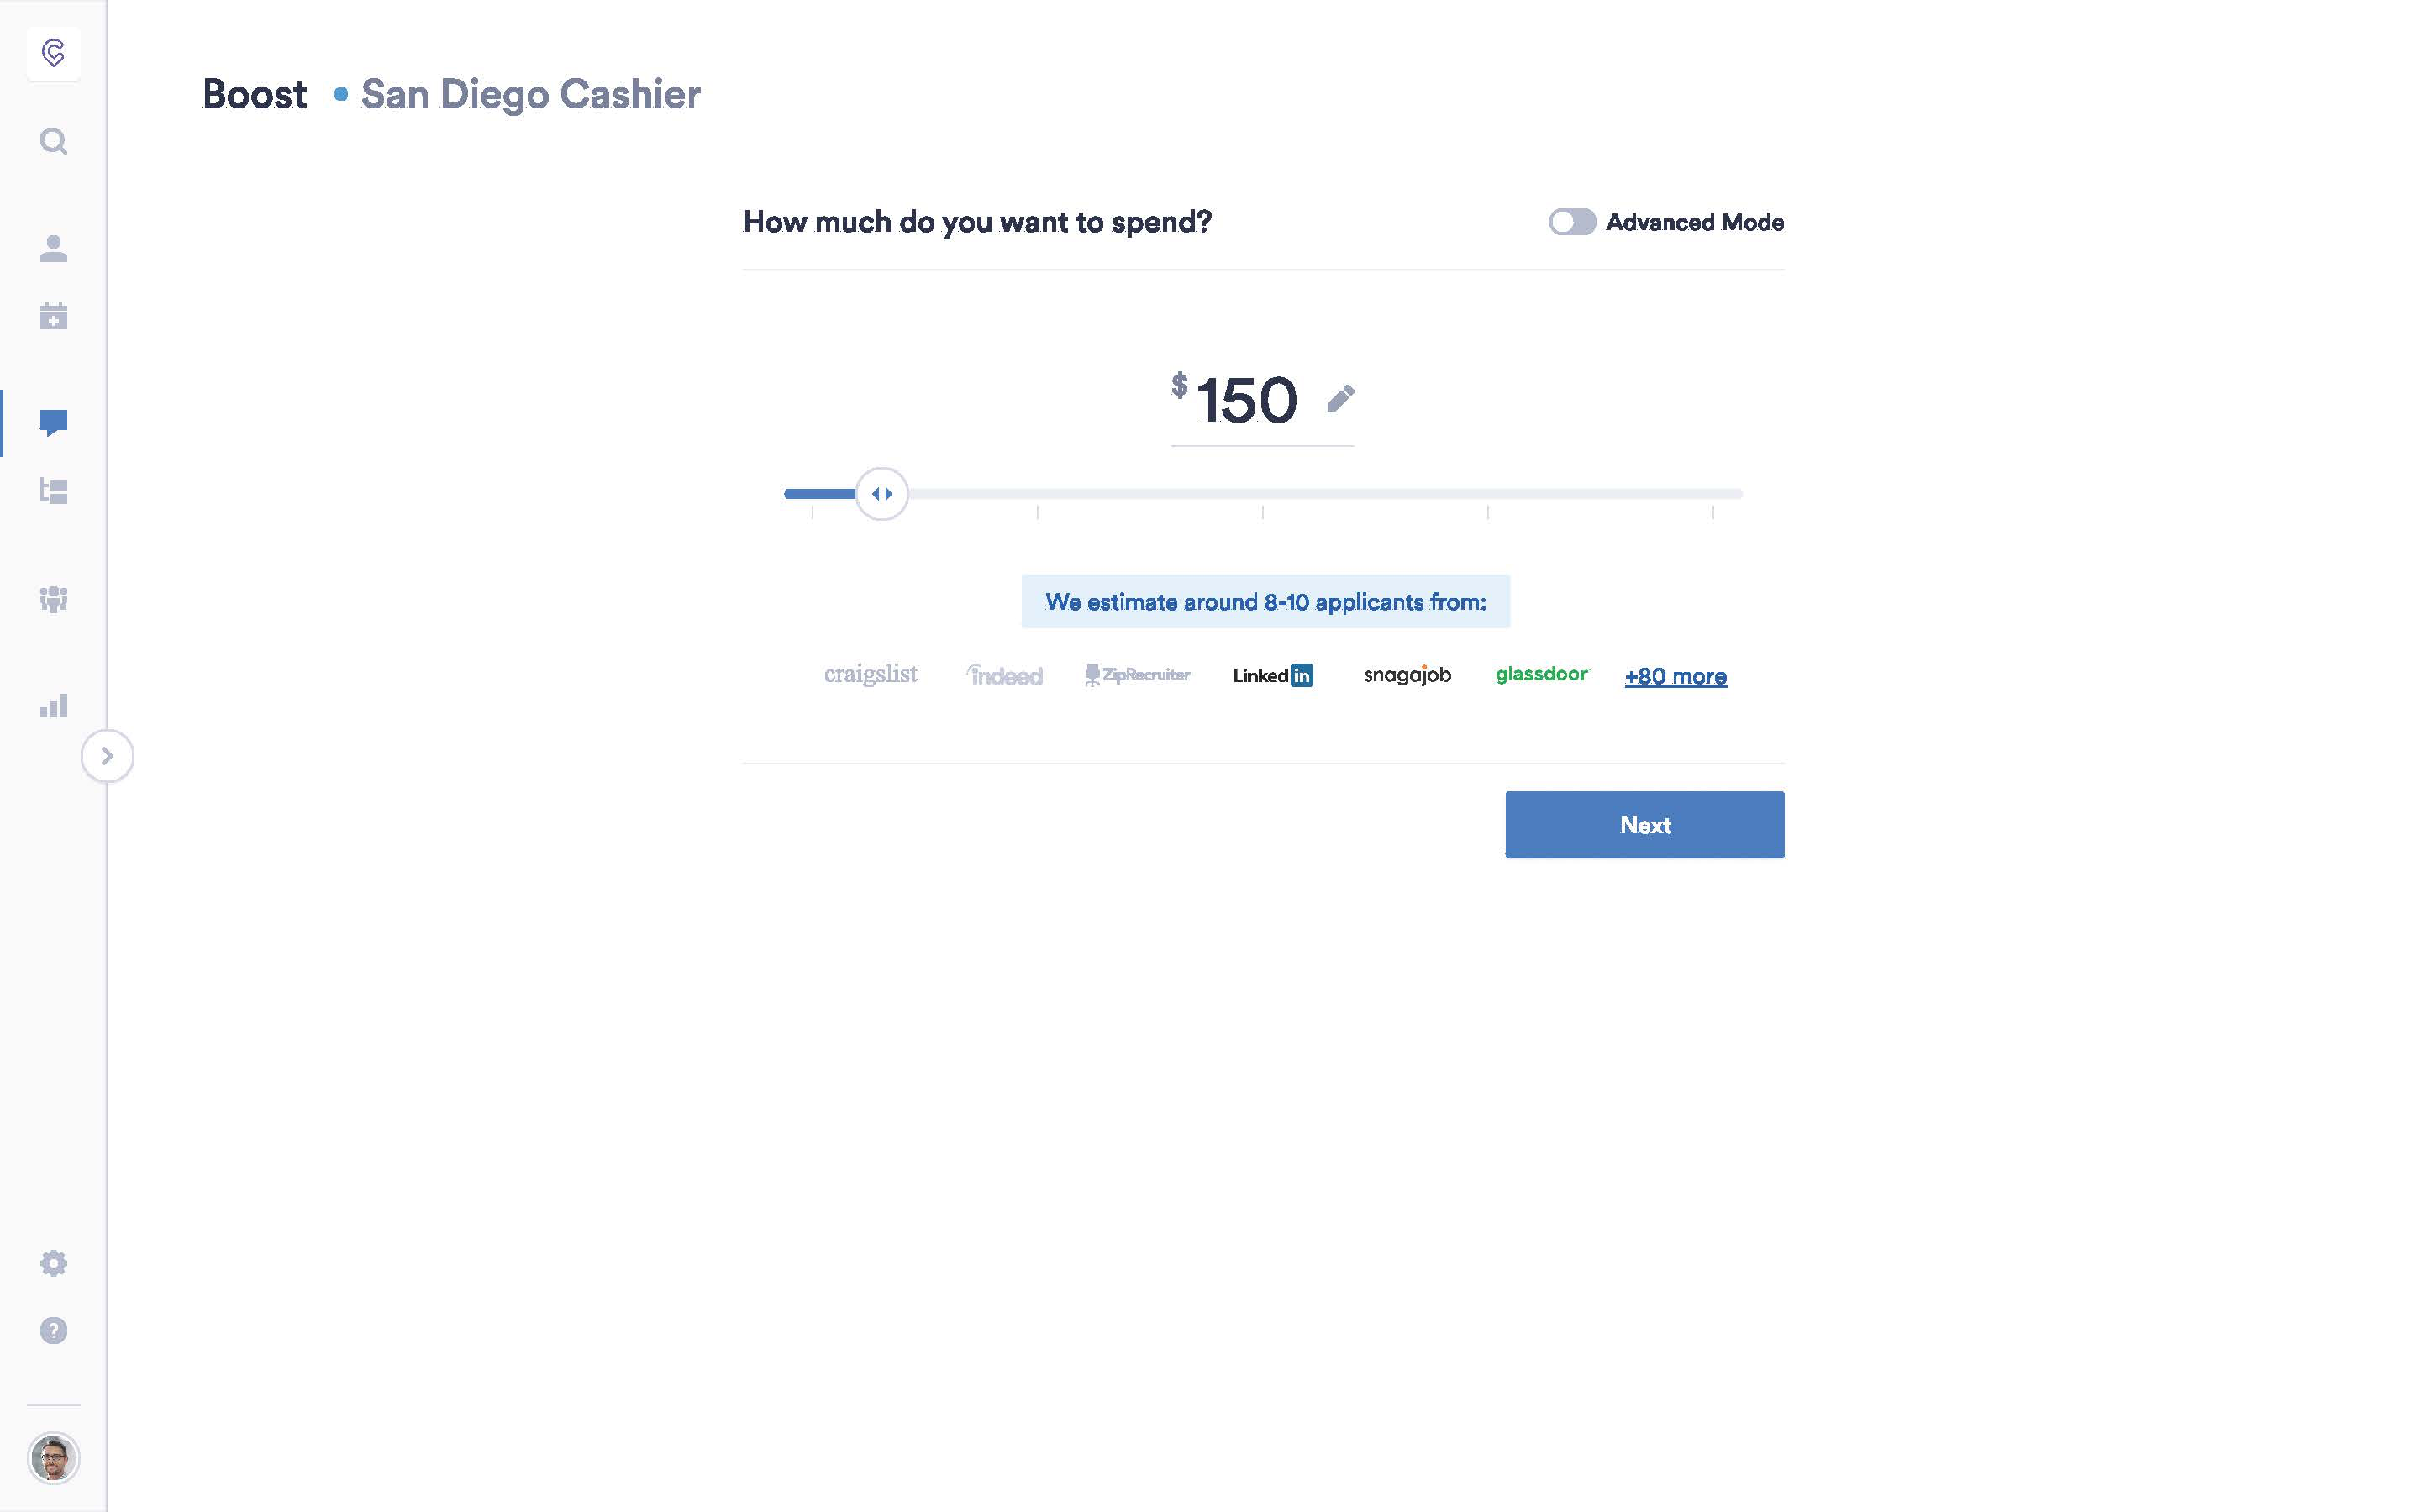Click the Next button to proceed
Image resolution: width=2420 pixels, height=1512 pixels.
(x=1643, y=824)
